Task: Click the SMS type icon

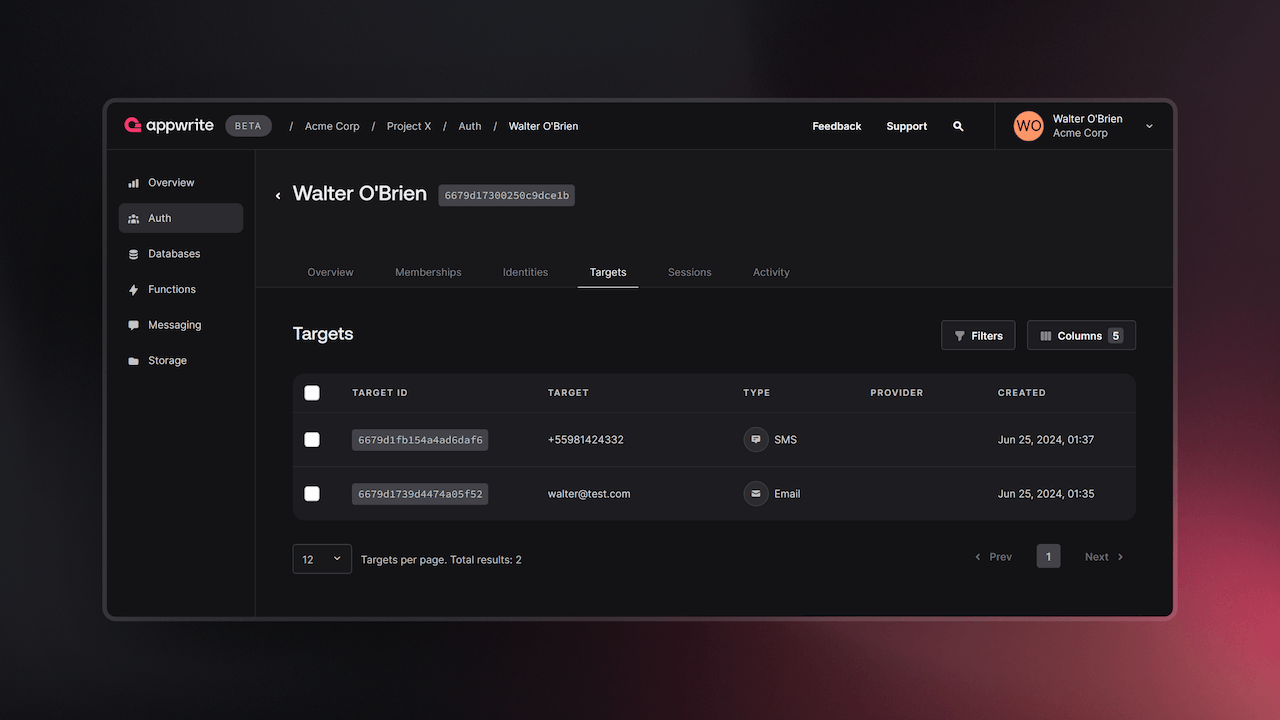Action: pos(756,440)
